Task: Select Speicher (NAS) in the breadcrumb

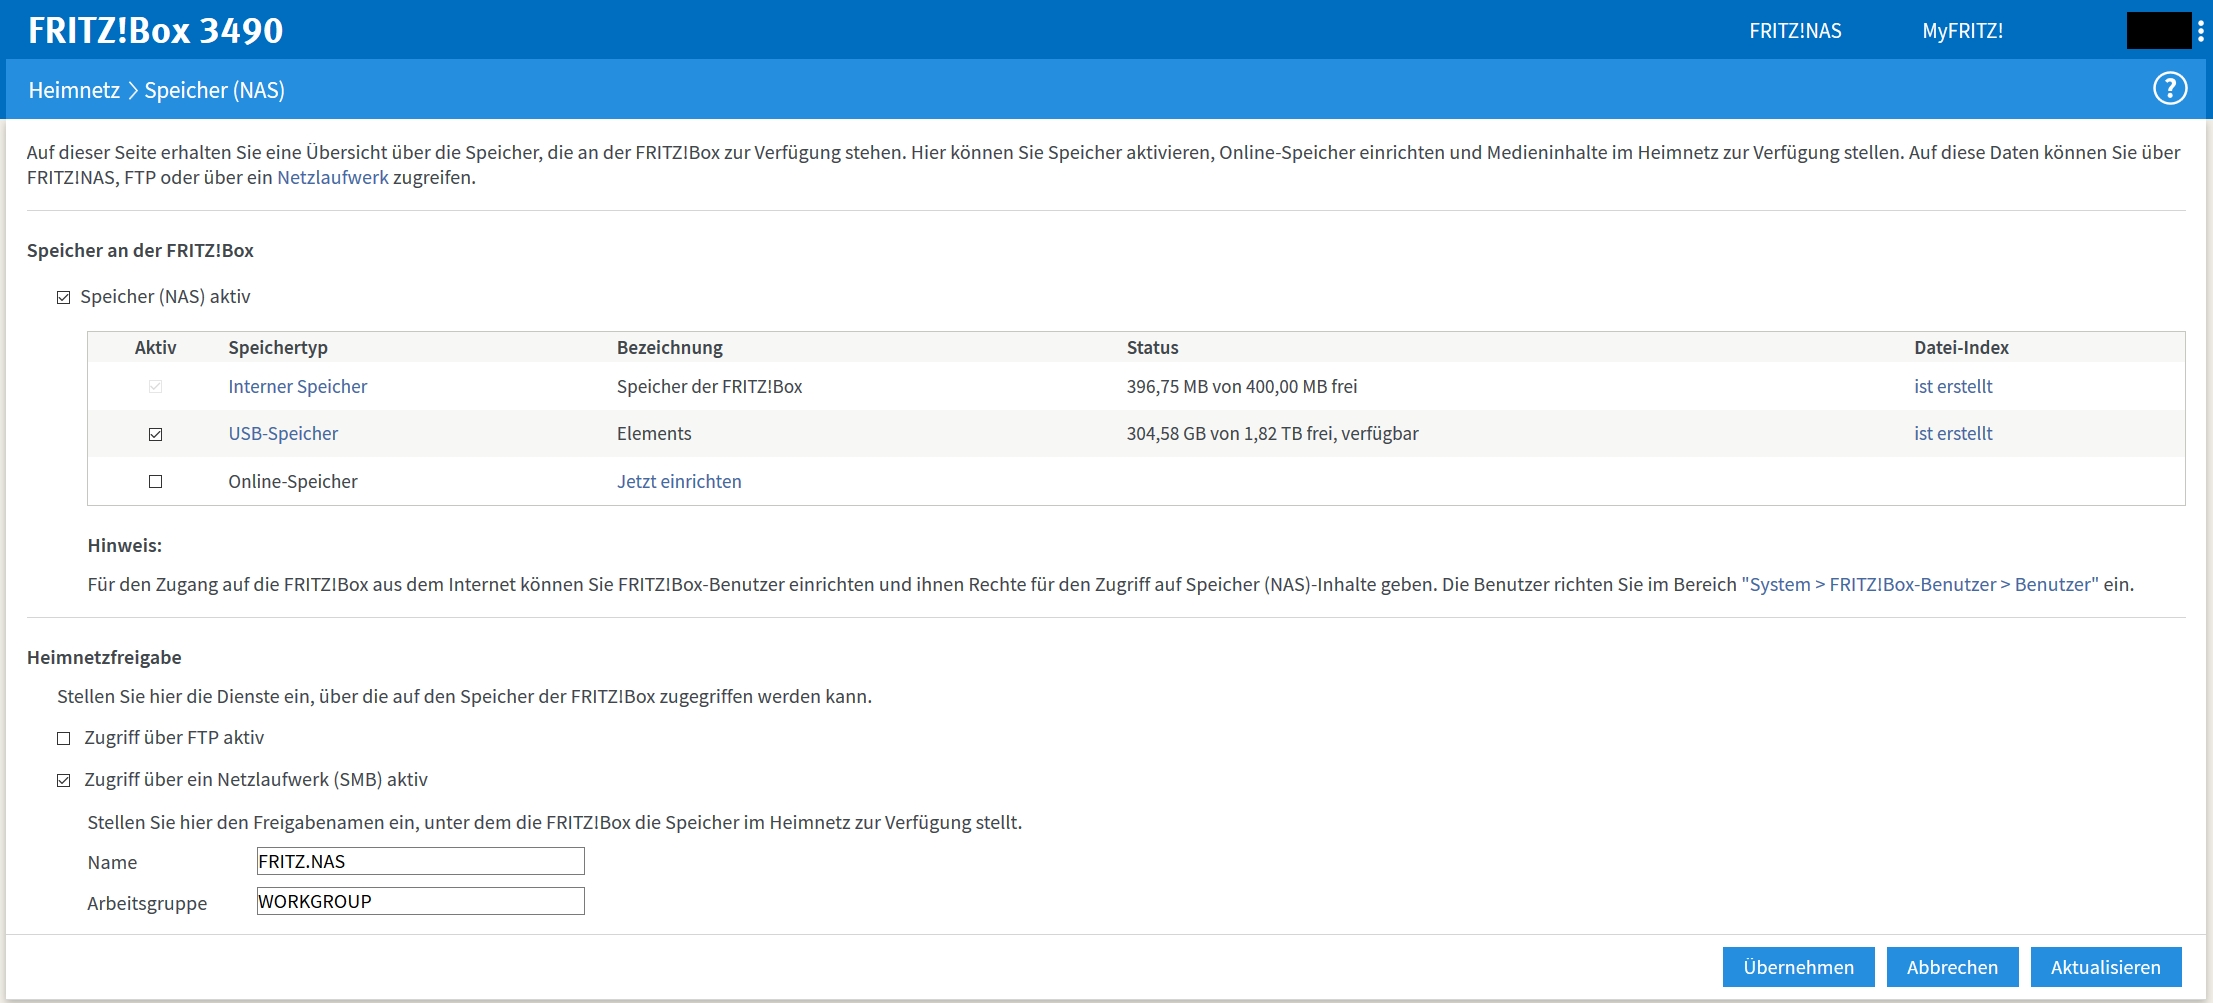Action: coord(214,90)
